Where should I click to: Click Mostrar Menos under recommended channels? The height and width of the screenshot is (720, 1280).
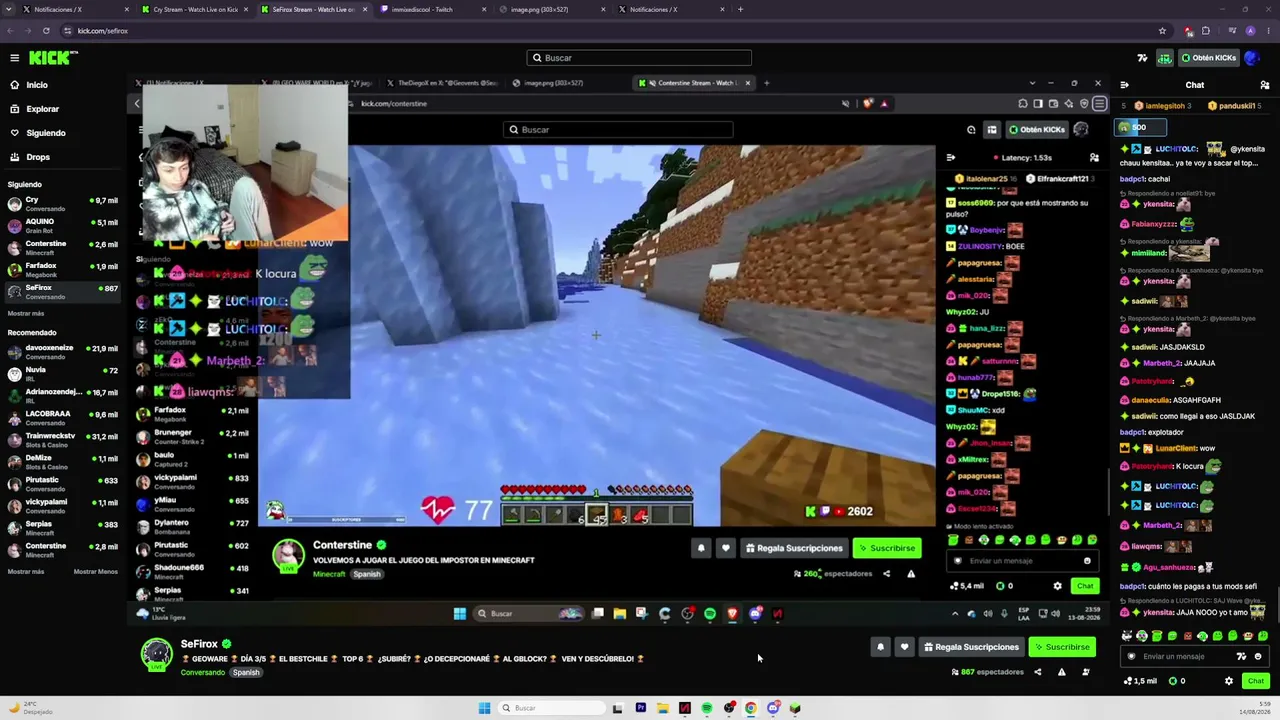coord(96,572)
